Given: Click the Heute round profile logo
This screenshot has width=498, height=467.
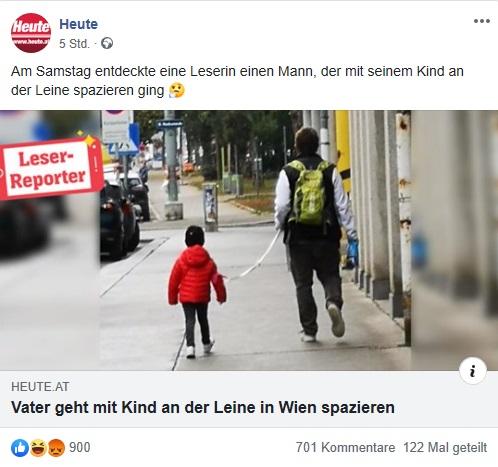Looking at the screenshot, I should click(x=31, y=33).
